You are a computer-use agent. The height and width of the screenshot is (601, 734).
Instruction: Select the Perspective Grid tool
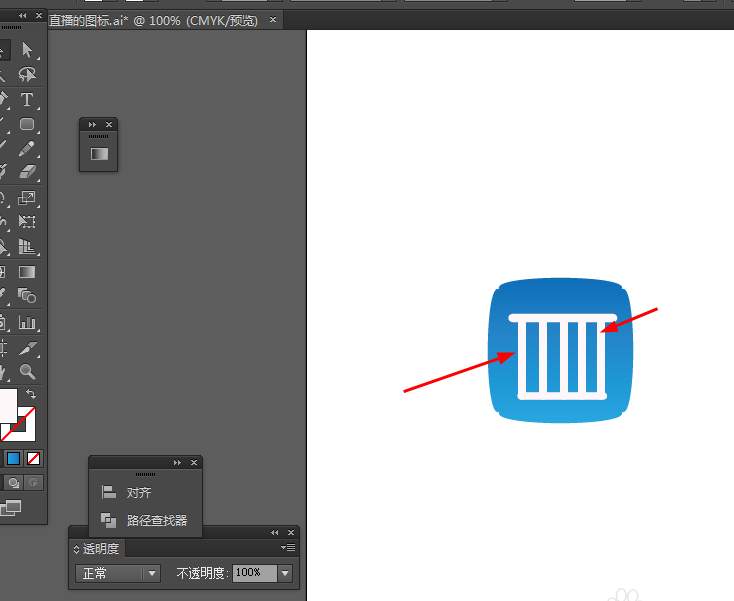[x=27, y=246]
